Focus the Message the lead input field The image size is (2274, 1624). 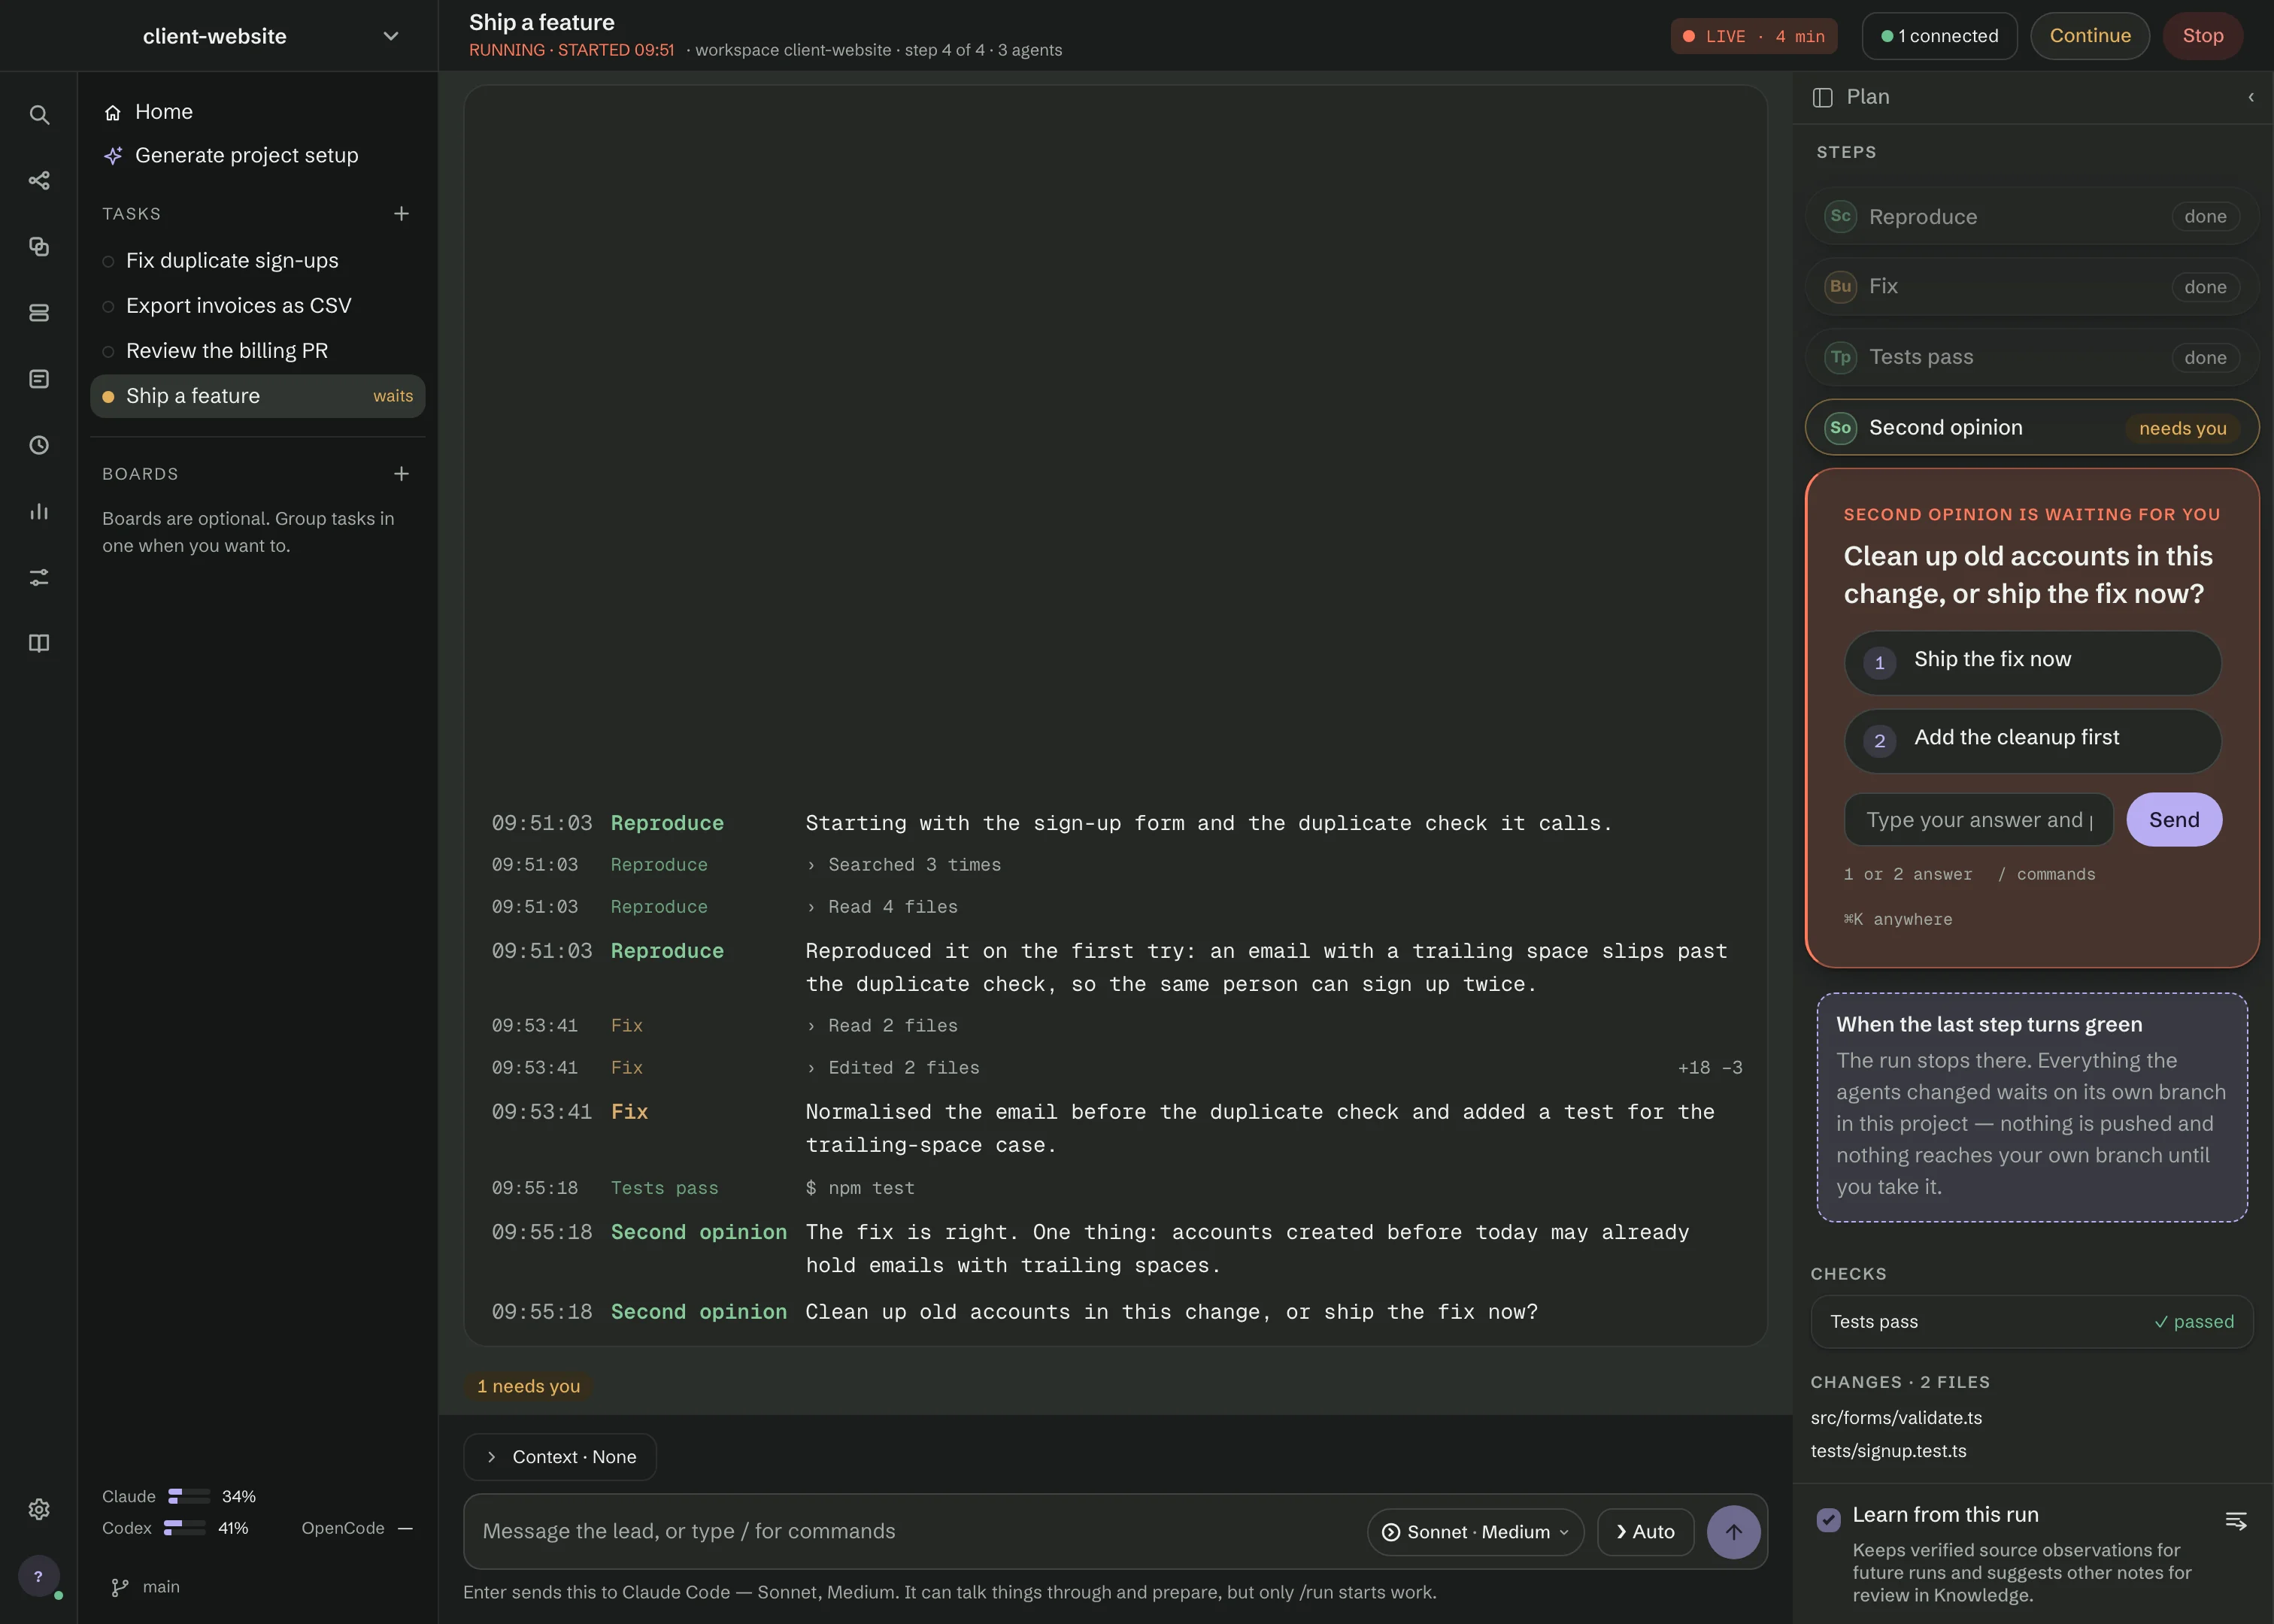point(915,1532)
